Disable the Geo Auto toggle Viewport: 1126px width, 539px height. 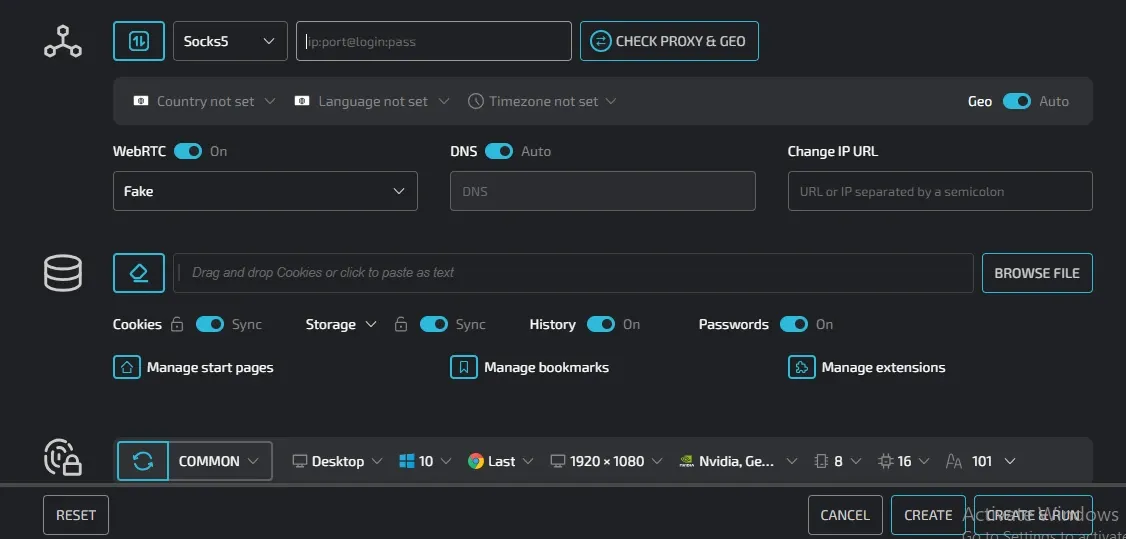[x=1016, y=101]
